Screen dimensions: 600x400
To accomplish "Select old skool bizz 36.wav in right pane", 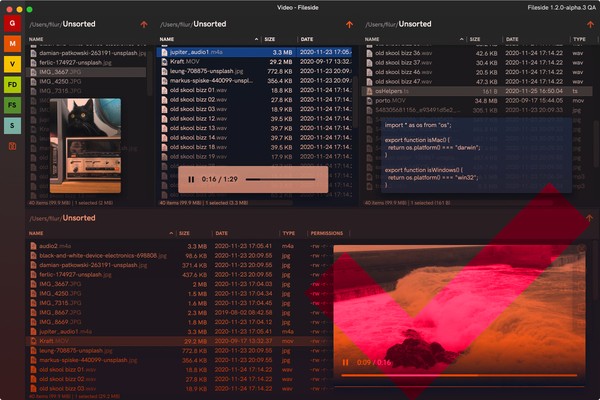I will click(x=477, y=53).
